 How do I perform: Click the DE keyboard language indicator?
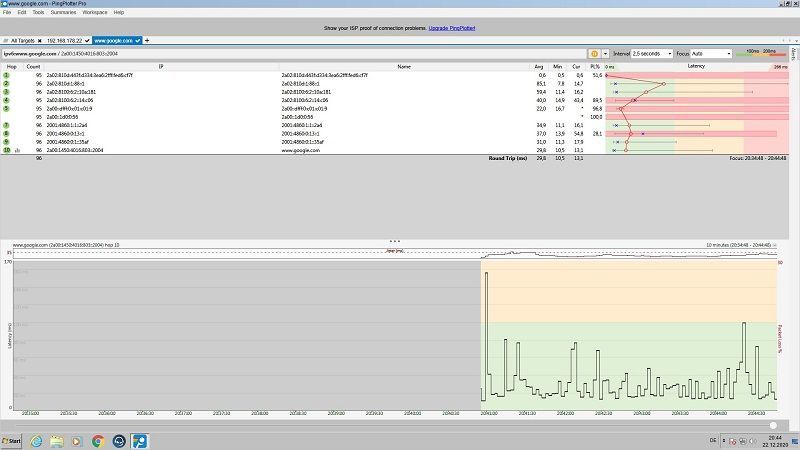[x=713, y=440]
